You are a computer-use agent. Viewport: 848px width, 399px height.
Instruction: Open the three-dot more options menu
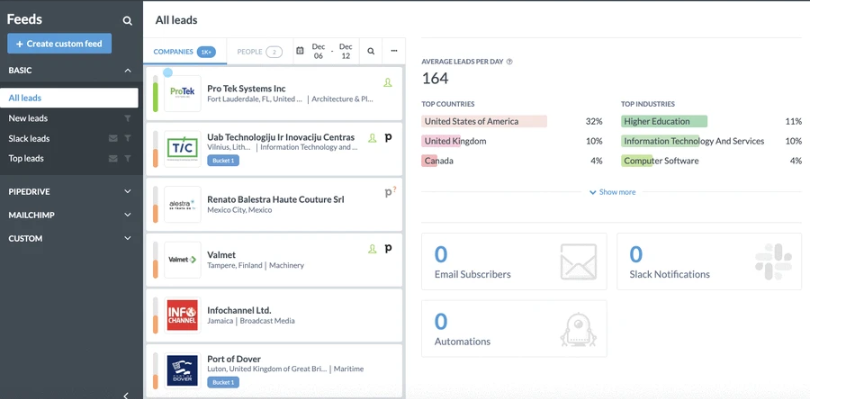click(394, 51)
